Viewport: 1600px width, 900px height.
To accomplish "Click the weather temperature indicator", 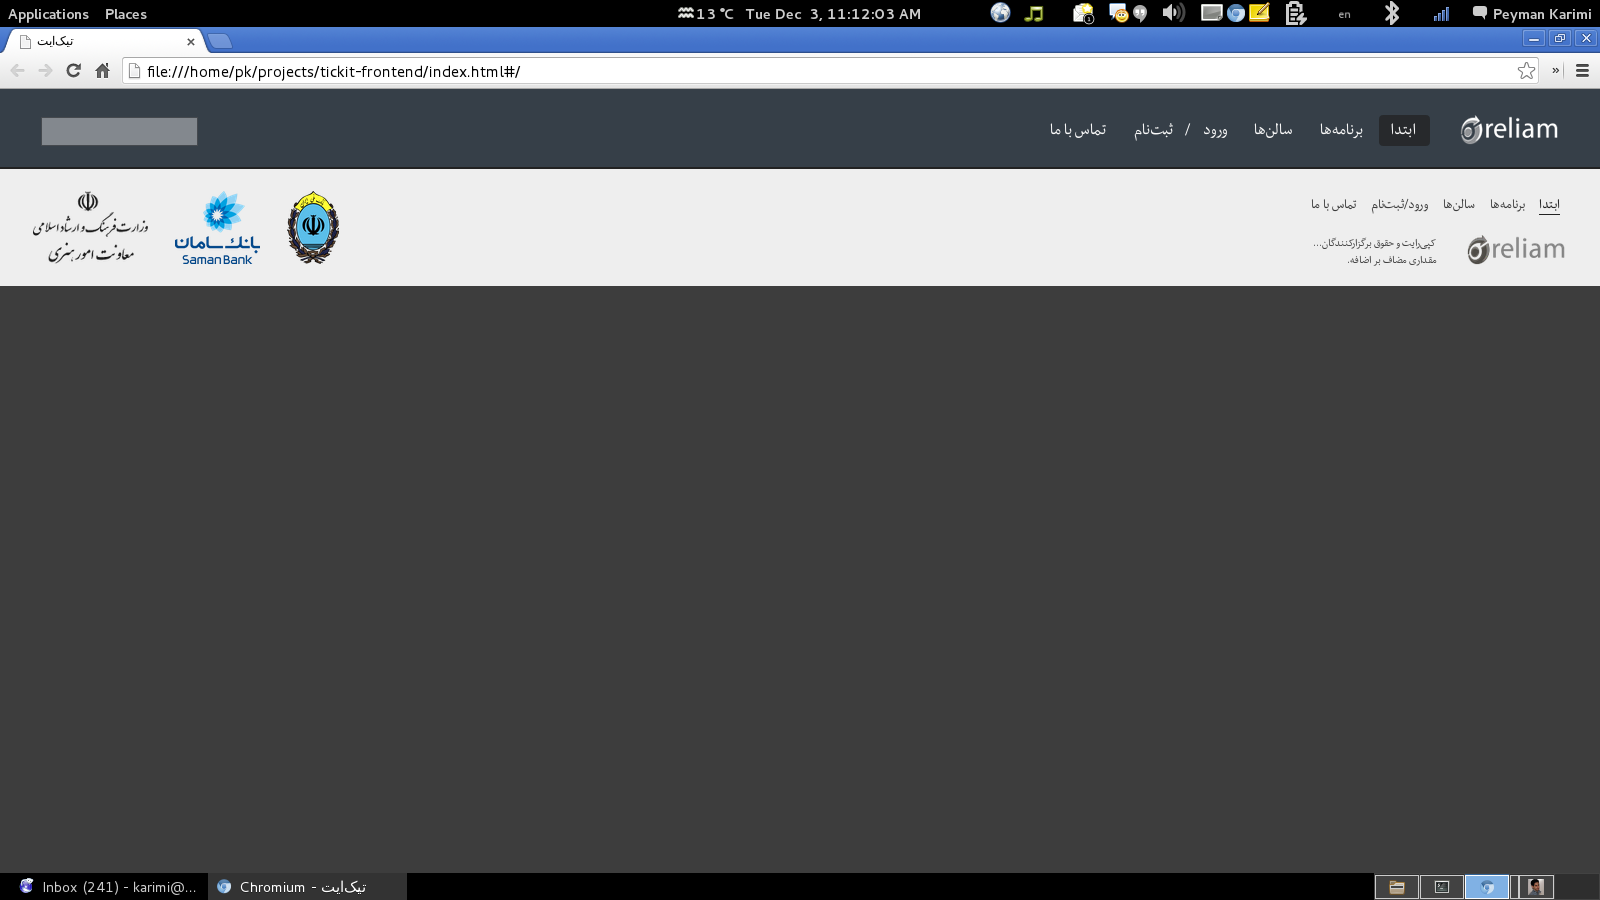I will click(x=706, y=14).
